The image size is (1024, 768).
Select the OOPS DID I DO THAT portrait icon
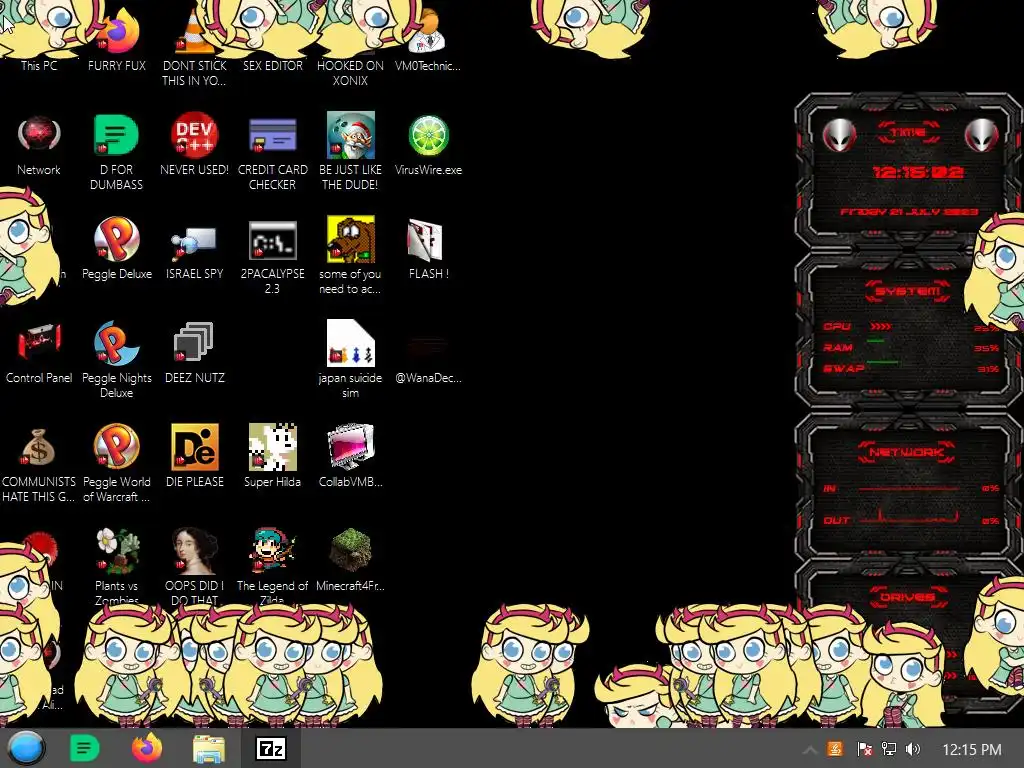(x=195, y=566)
